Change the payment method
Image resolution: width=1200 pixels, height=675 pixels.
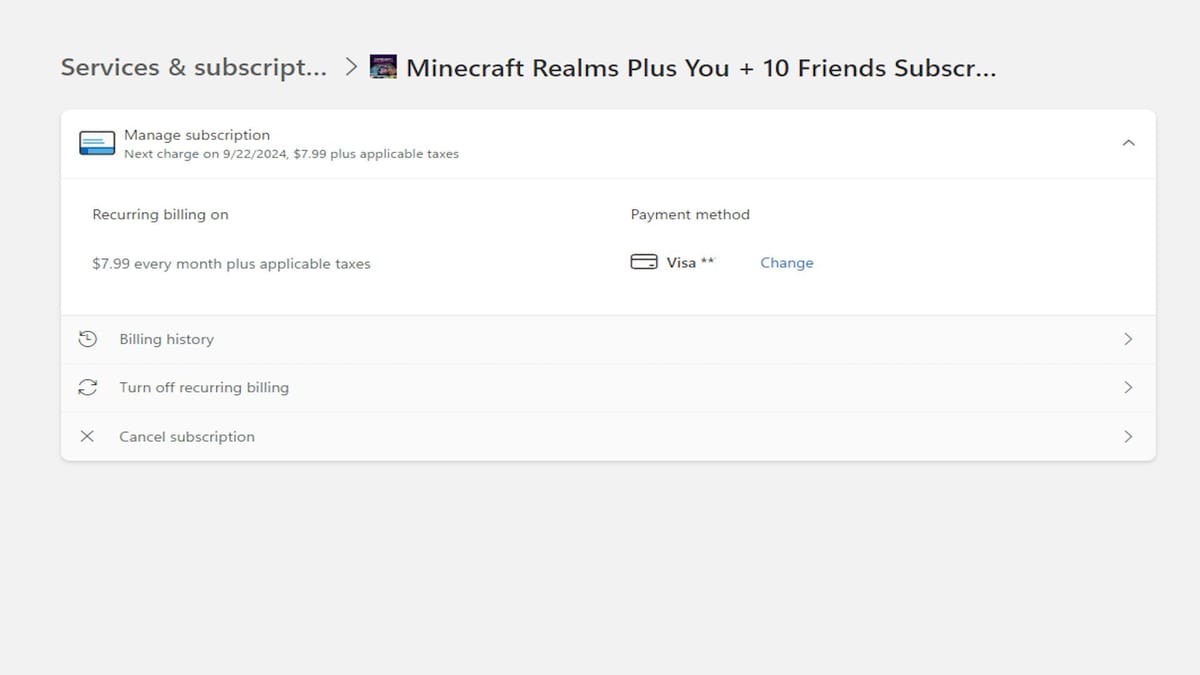point(787,262)
